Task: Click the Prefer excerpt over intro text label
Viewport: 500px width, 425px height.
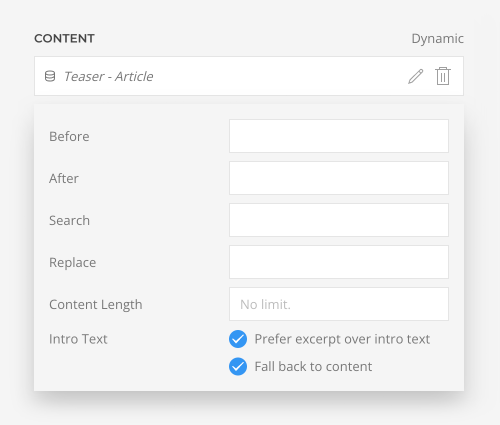Action: [342, 339]
